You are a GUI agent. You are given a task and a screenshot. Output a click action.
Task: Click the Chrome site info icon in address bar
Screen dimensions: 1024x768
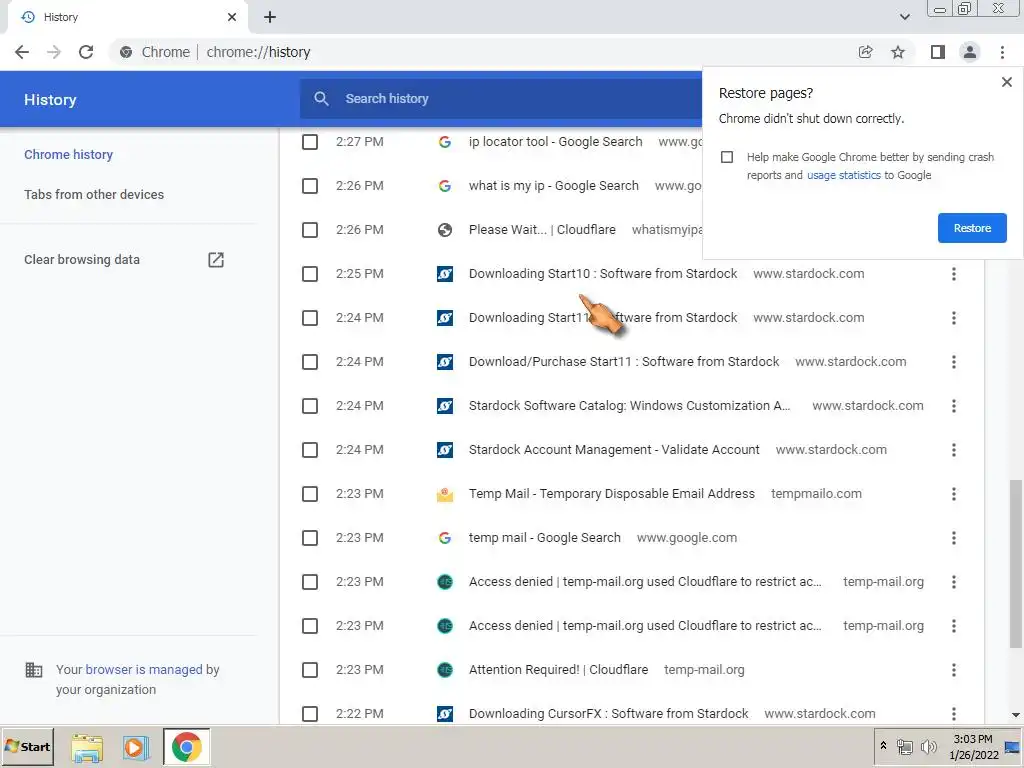coord(126,52)
